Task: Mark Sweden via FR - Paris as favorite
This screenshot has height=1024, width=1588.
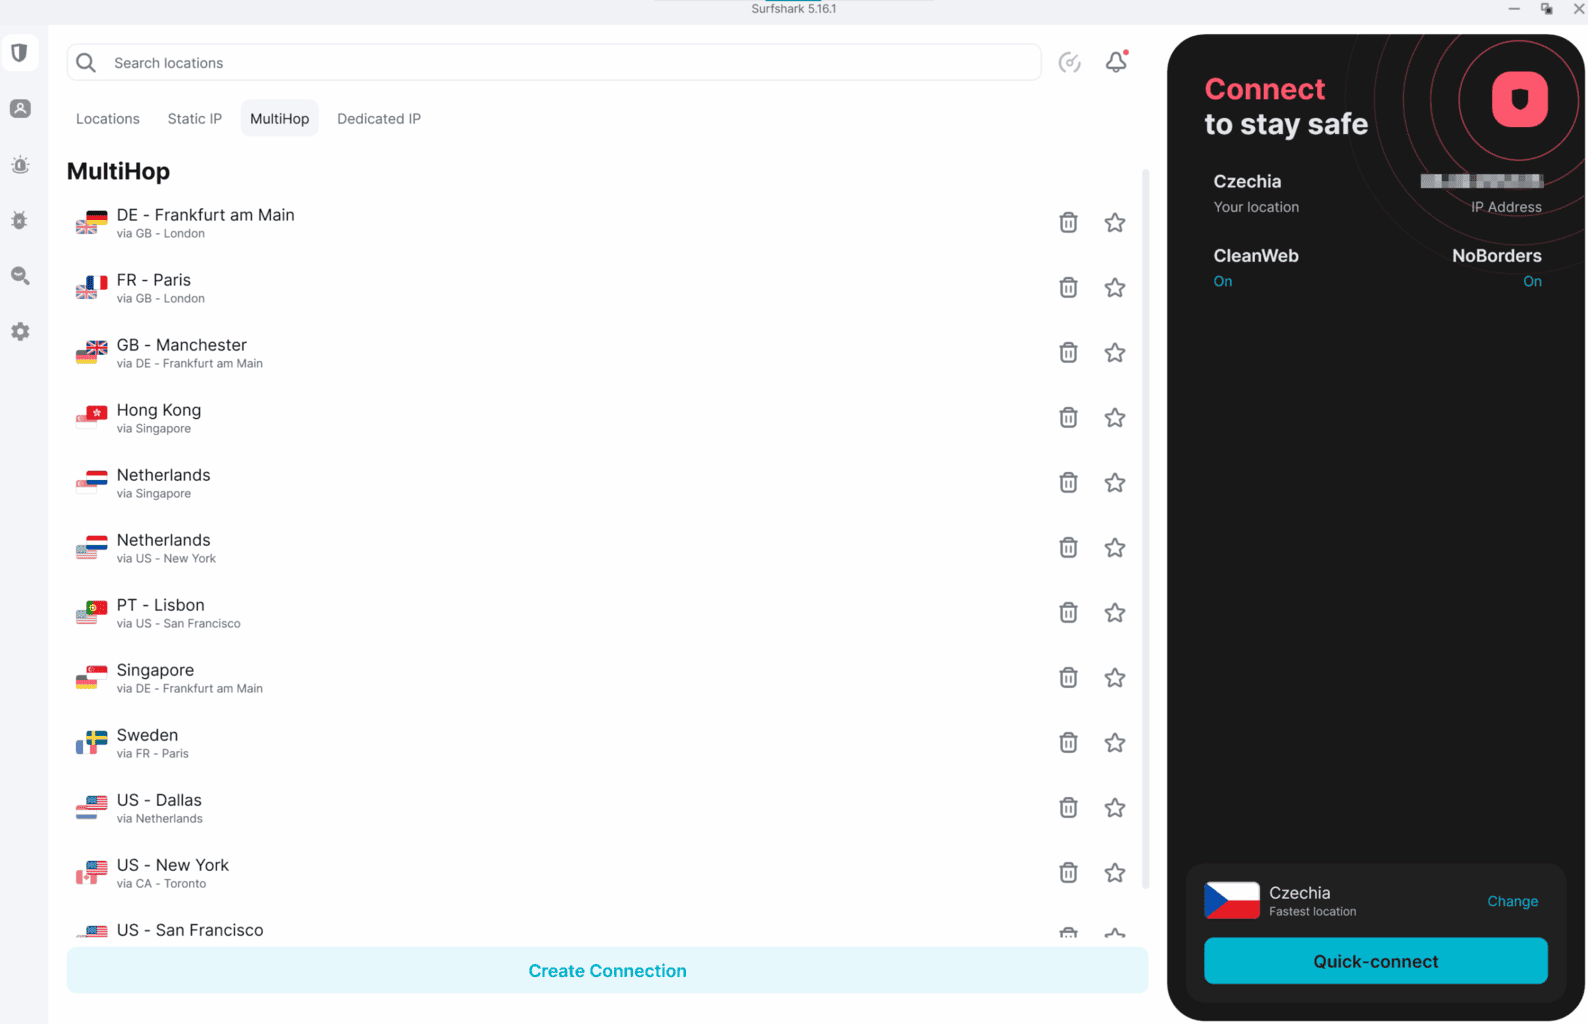Action: (1114, 743)
